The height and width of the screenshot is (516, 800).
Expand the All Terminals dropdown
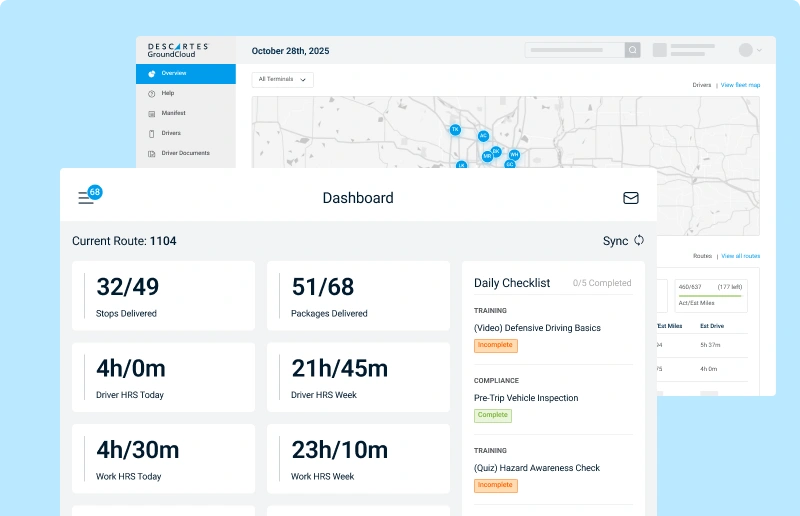(x=284, y=79)
